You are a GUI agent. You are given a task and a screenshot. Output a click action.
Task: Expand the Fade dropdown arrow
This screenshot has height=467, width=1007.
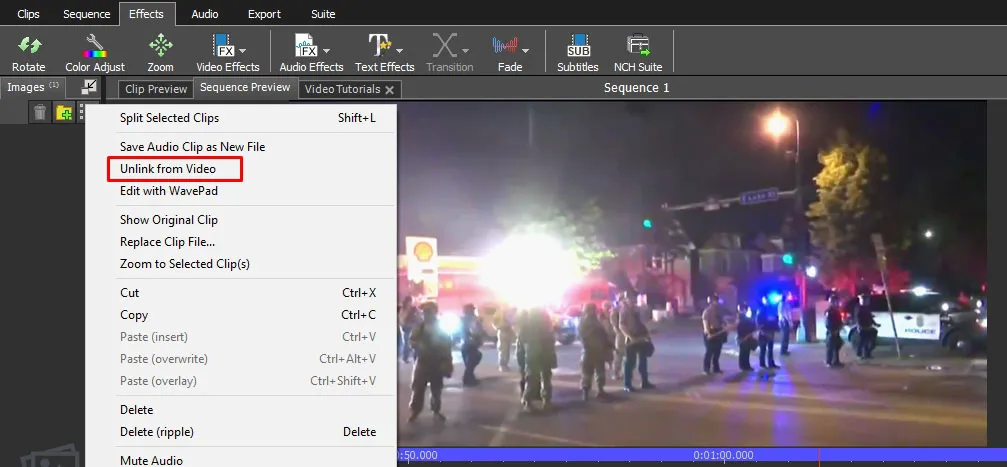[x=525, y=48]
